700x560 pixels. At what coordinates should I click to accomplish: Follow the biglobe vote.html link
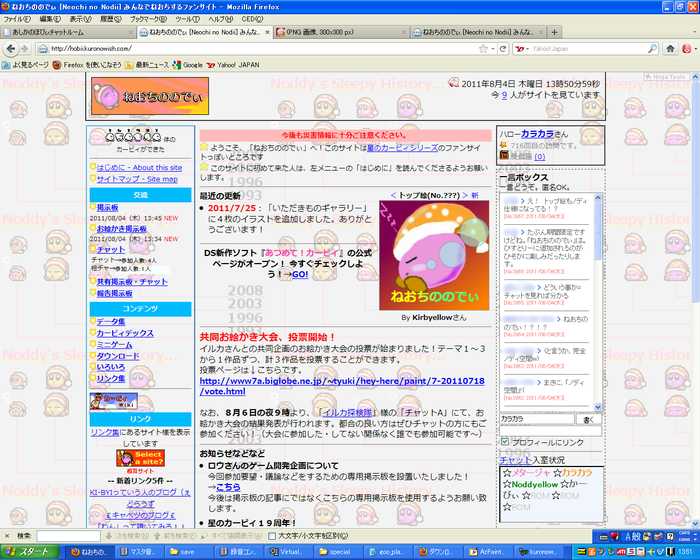[x=342, y=386]
